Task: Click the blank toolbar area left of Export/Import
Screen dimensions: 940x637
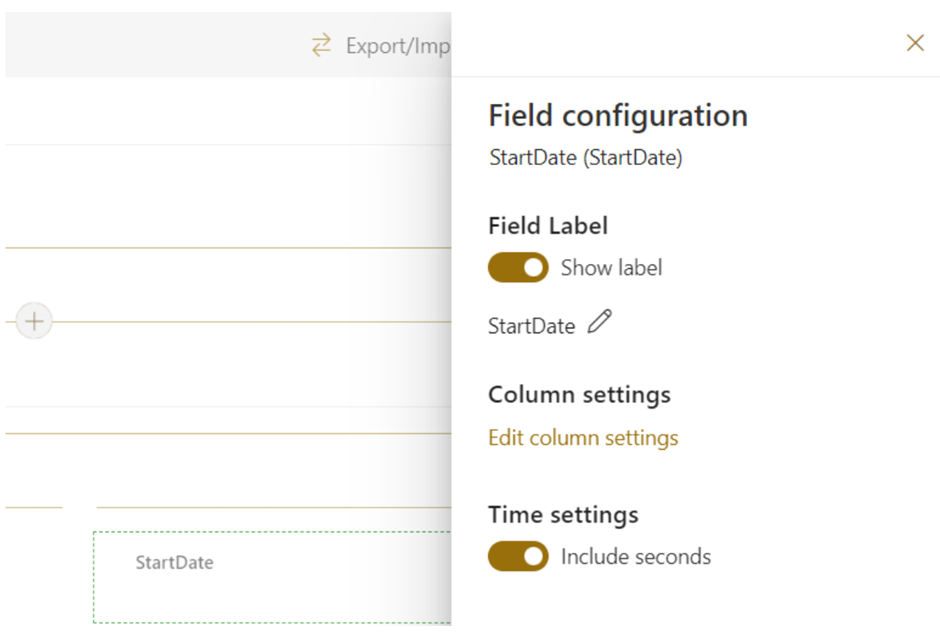Action: click(150, 46)
